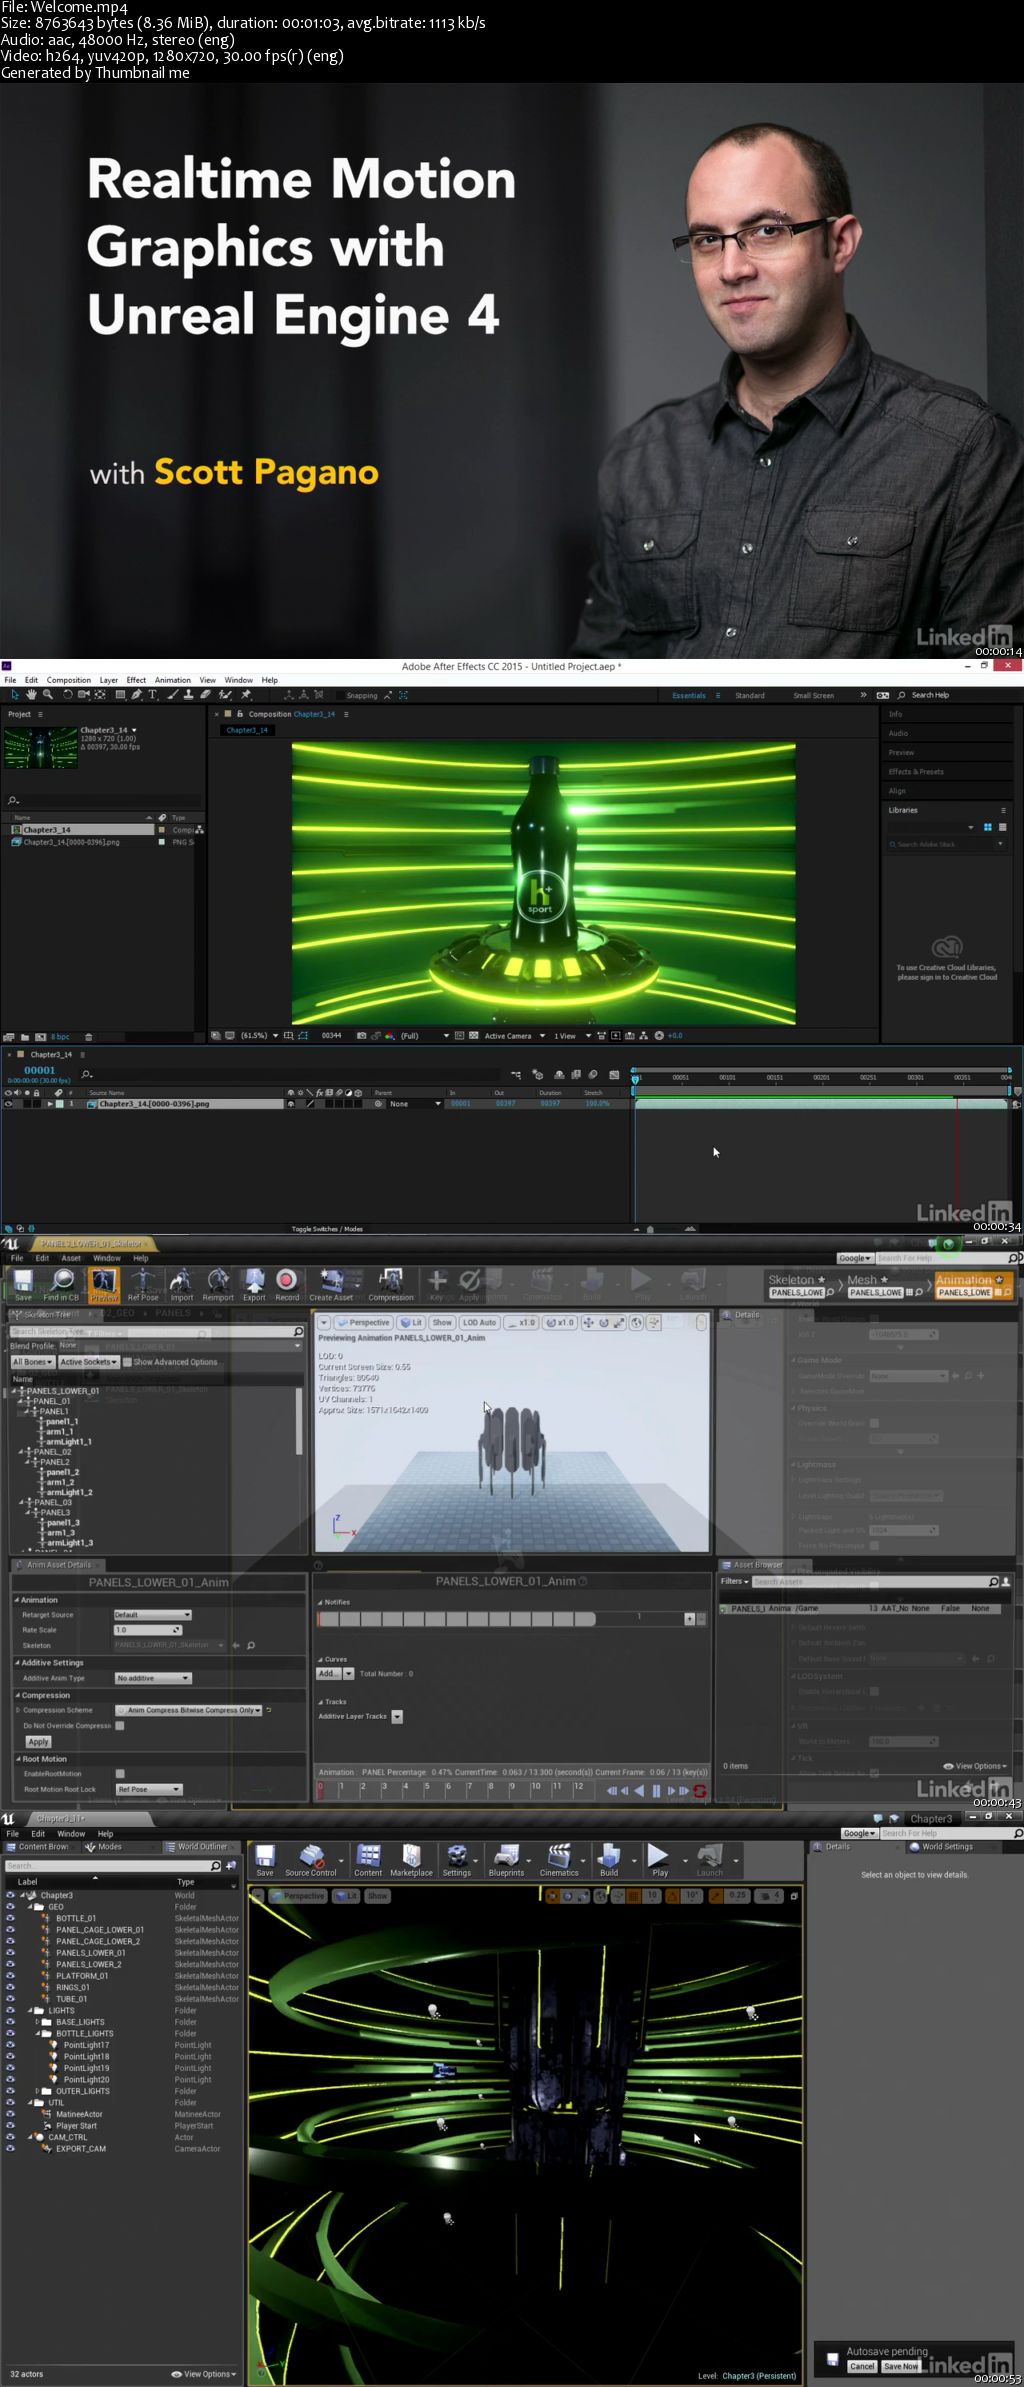The height and width of the screenshot is (2387, 1024).
Task: Toggle Preview mode in animation editor
Action: (x=104, y=1284)
